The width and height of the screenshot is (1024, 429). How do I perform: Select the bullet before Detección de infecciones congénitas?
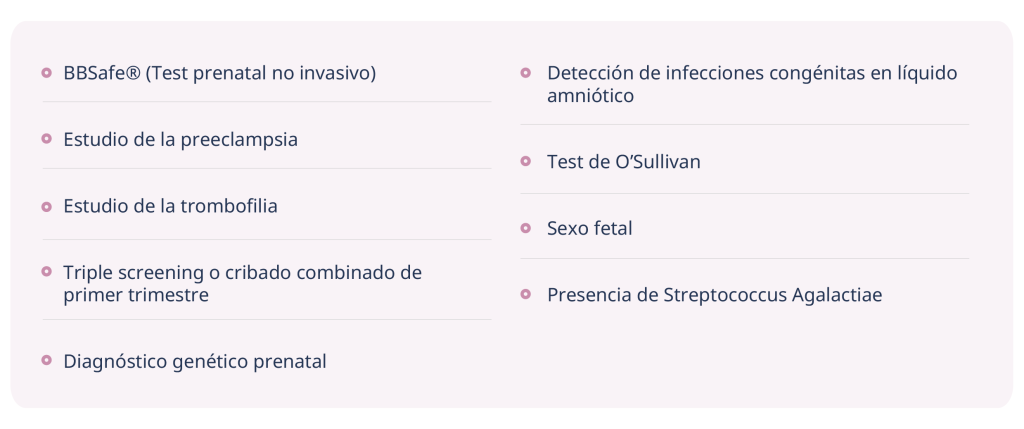point(526,73)
